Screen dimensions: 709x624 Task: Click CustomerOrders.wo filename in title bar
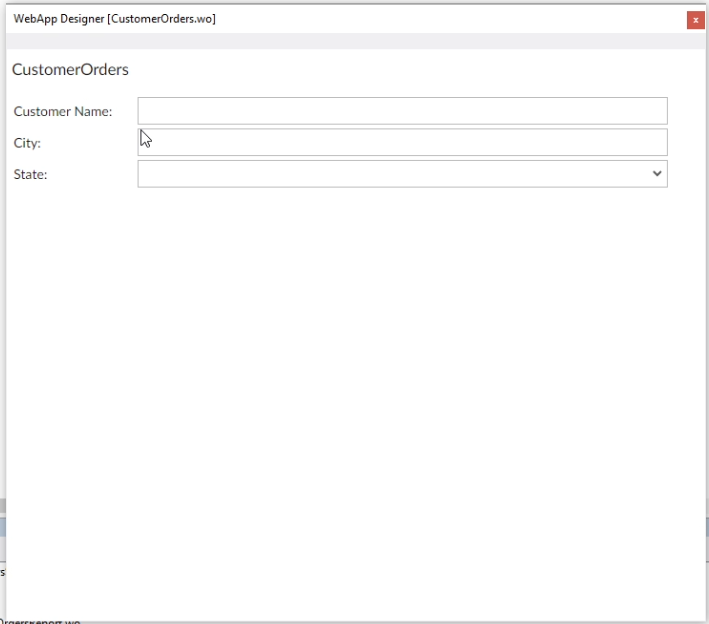[162, 19]
